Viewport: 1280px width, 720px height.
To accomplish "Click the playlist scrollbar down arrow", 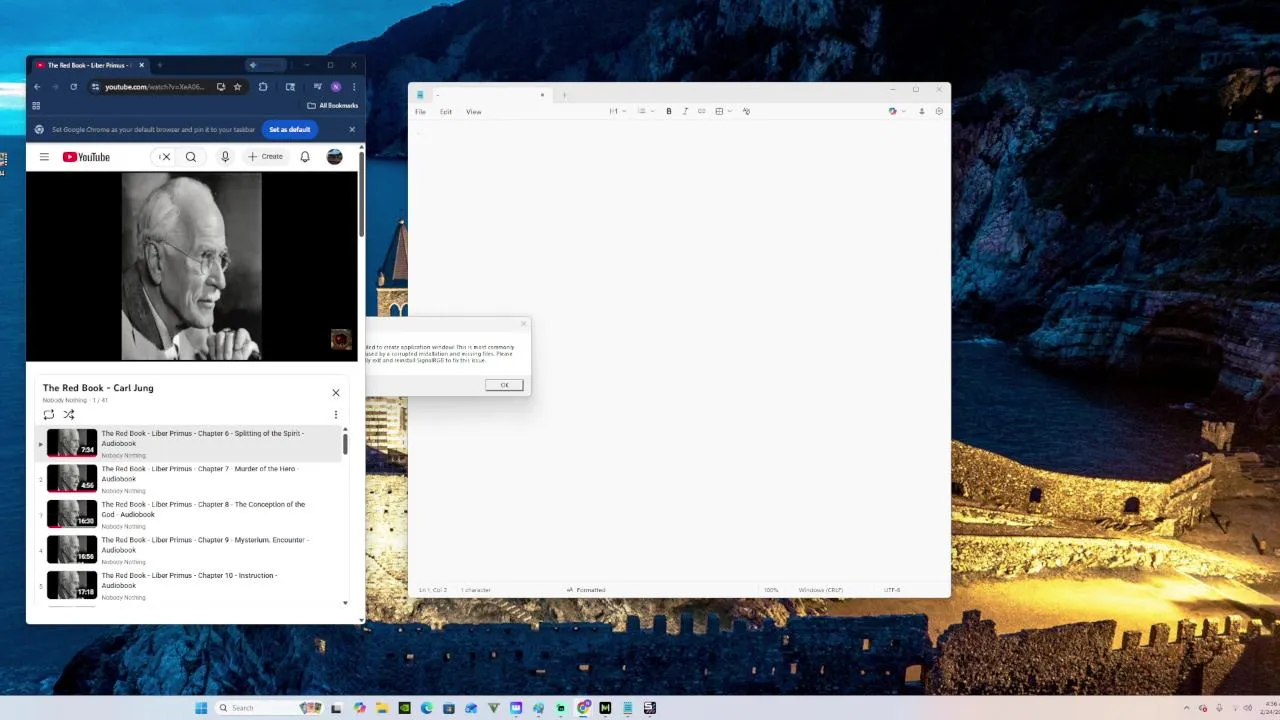I will 346,603.
